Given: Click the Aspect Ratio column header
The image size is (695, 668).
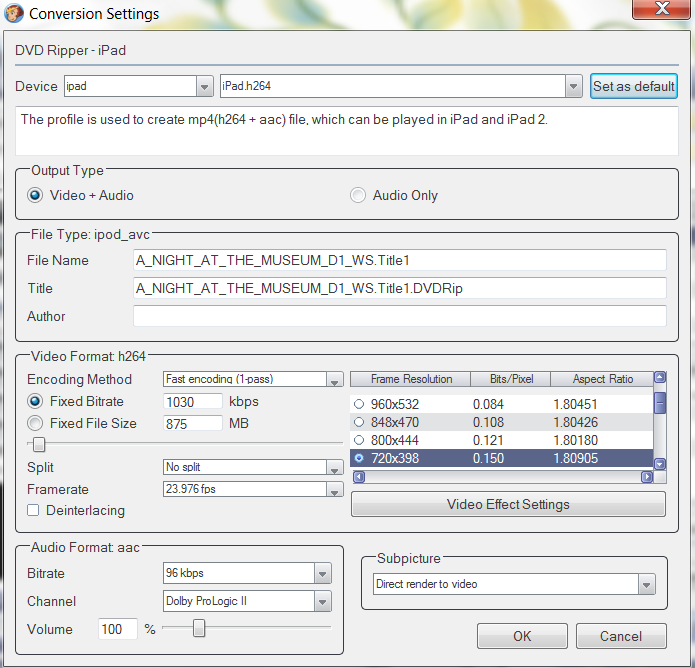Looking at the screenshot, I should (x=602, y=379).
